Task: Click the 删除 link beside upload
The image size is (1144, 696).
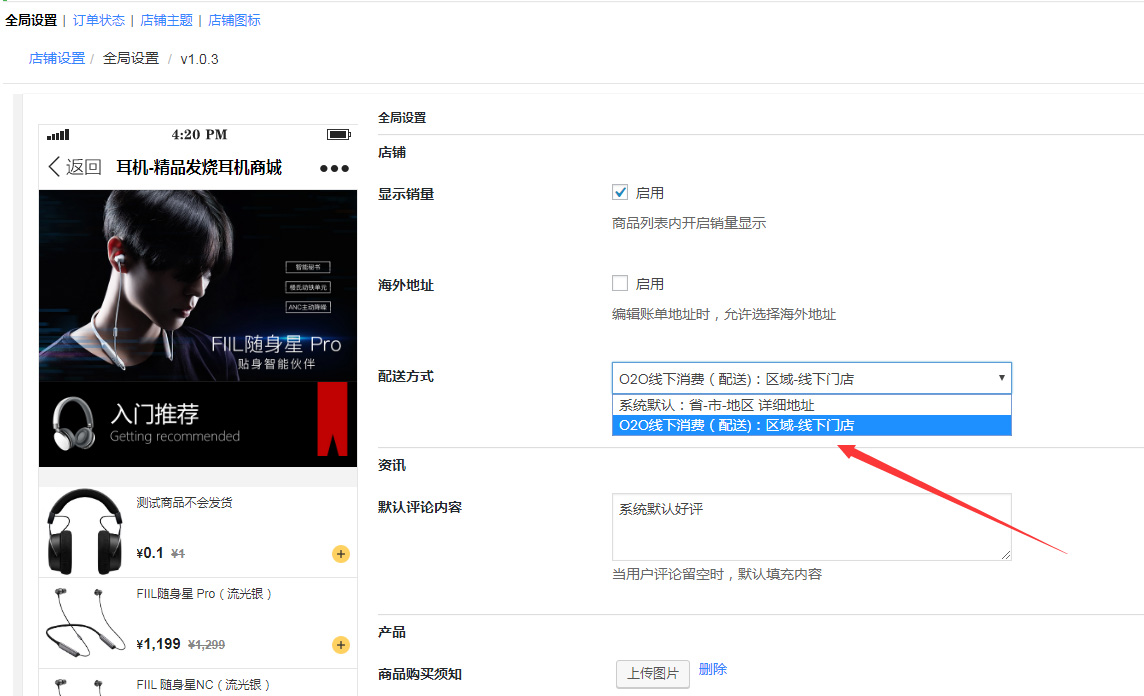Action: click(713, 669)
